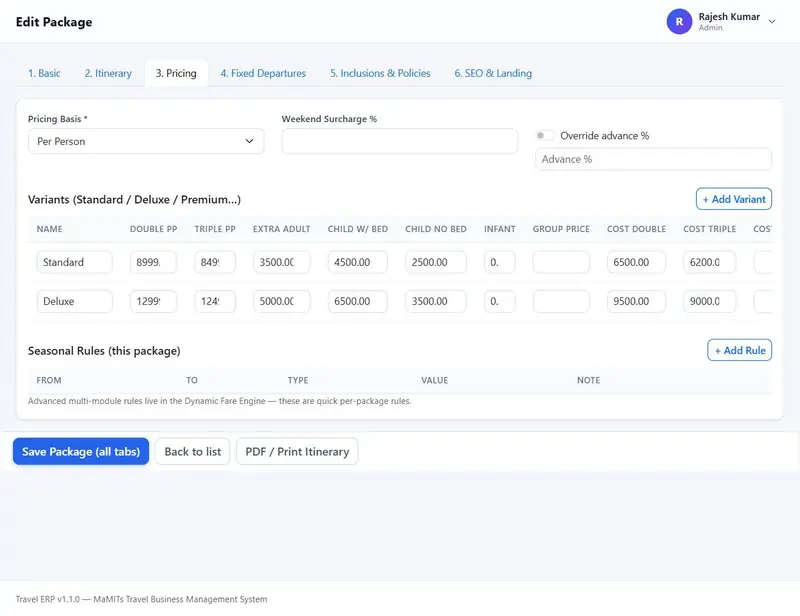Toggle the Override advance % switch
This screenshot has width=800, height=616.
coord(544,136)
